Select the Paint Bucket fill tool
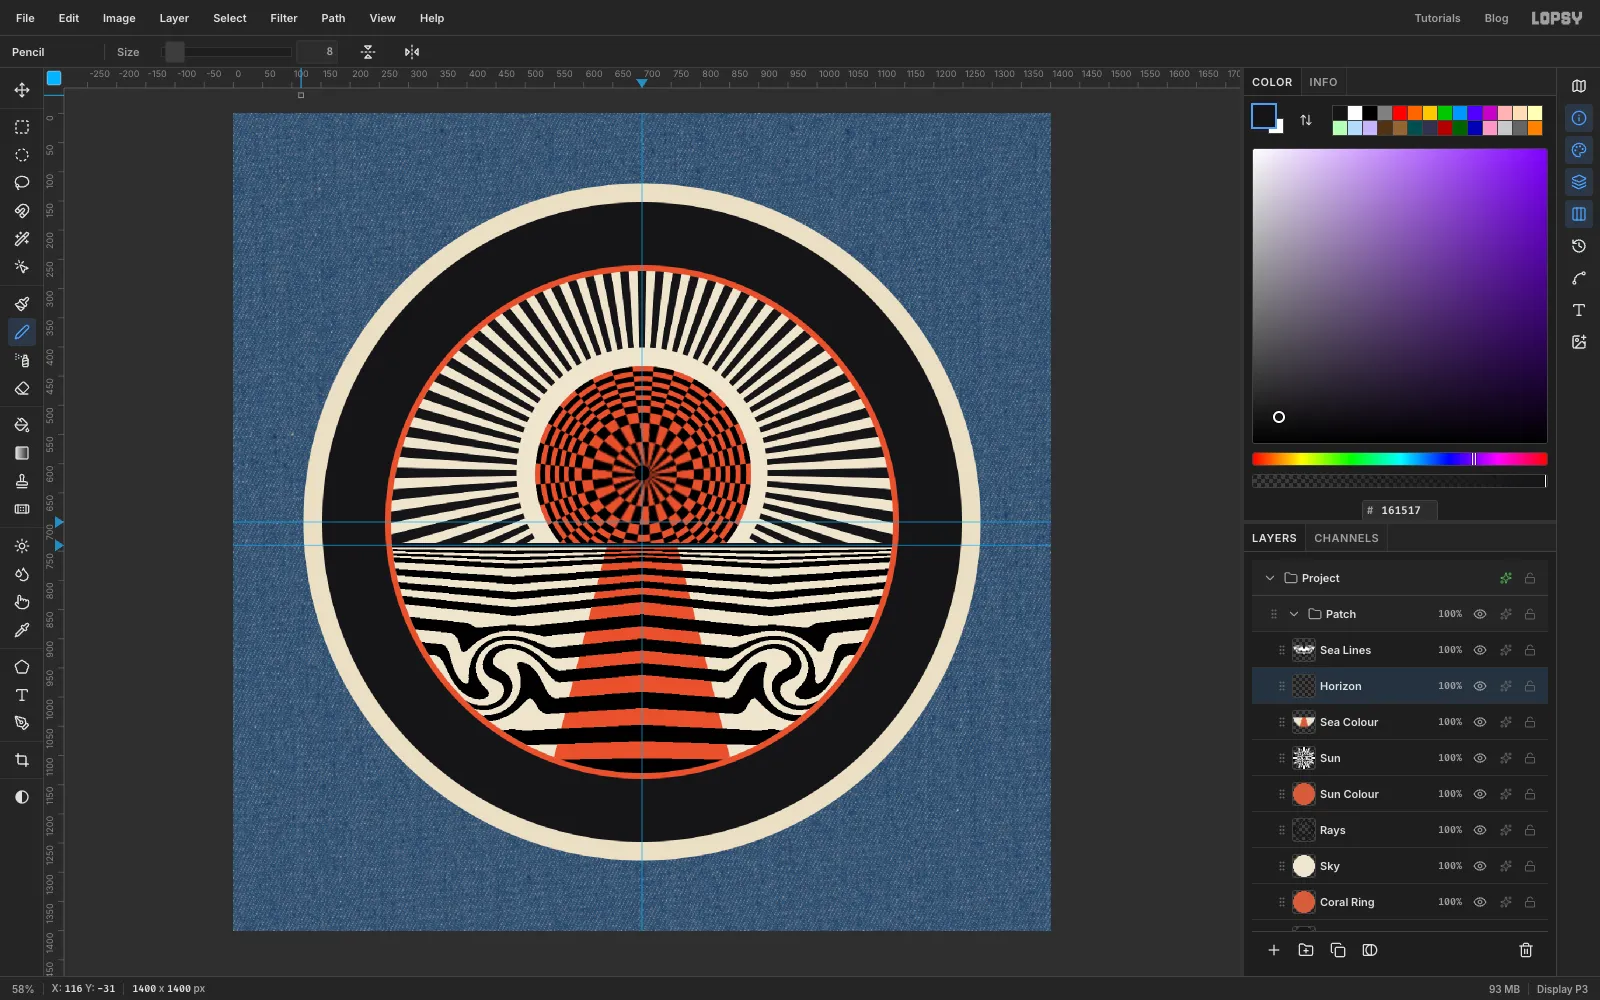 pos(22,425)
